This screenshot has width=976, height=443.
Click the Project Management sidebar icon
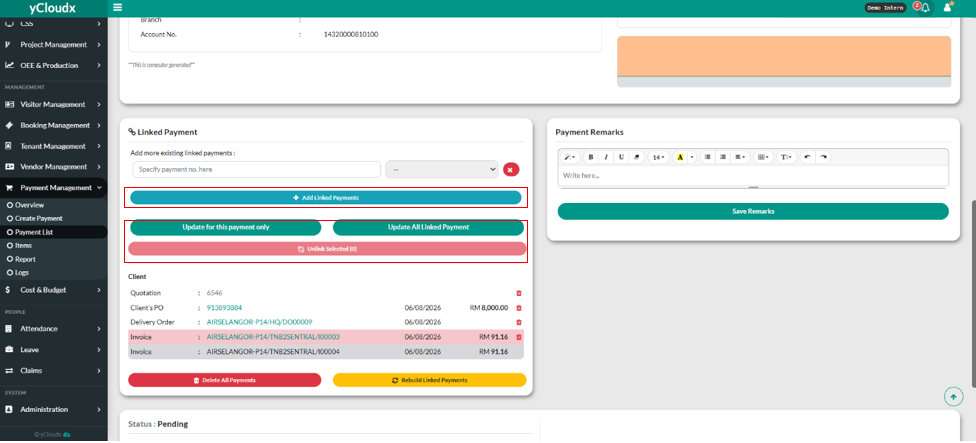[9, 45]
